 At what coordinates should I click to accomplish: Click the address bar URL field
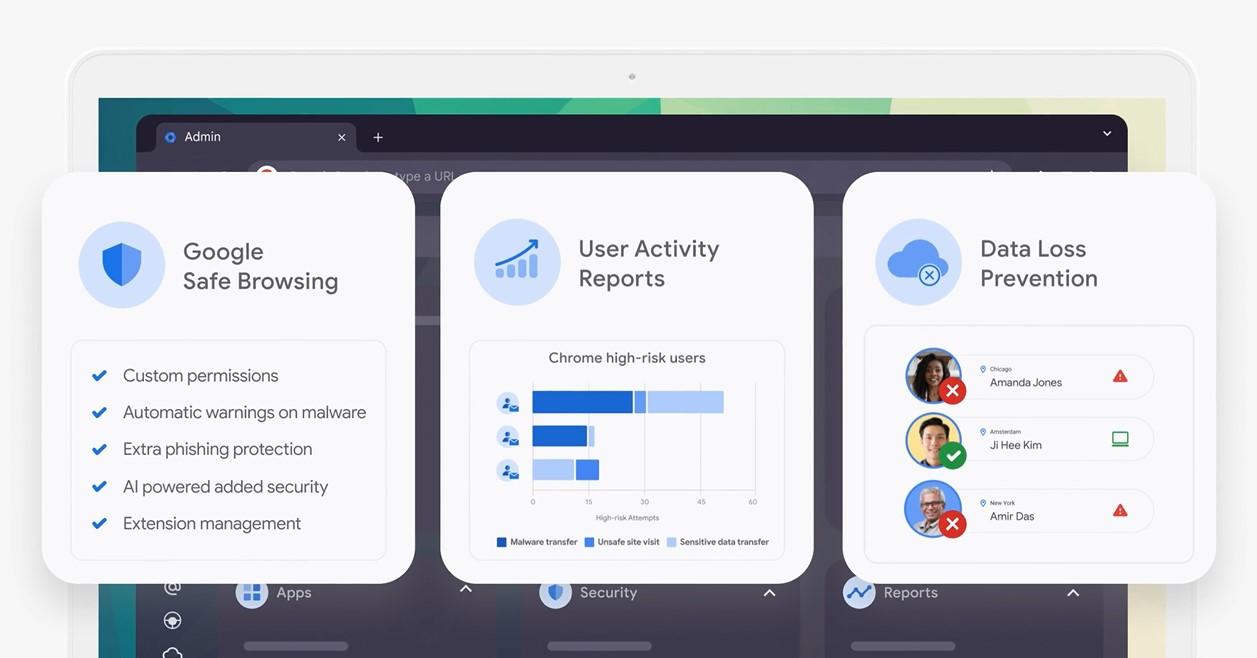pyautogui.click(x=630, y=175)
